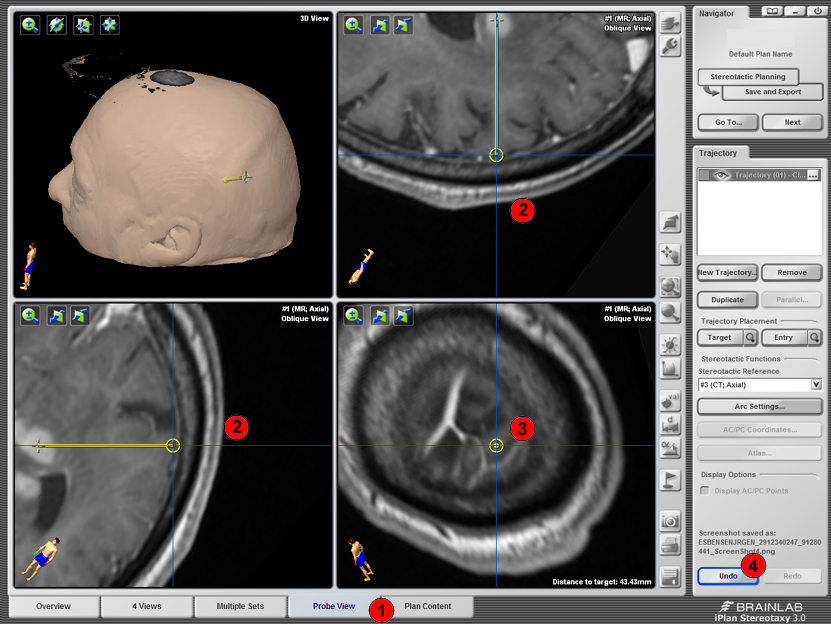Image resolution: width=831 pixels, height=624 pixels.
Task: Click the printer icon in right toolbar
Action: 671,546
